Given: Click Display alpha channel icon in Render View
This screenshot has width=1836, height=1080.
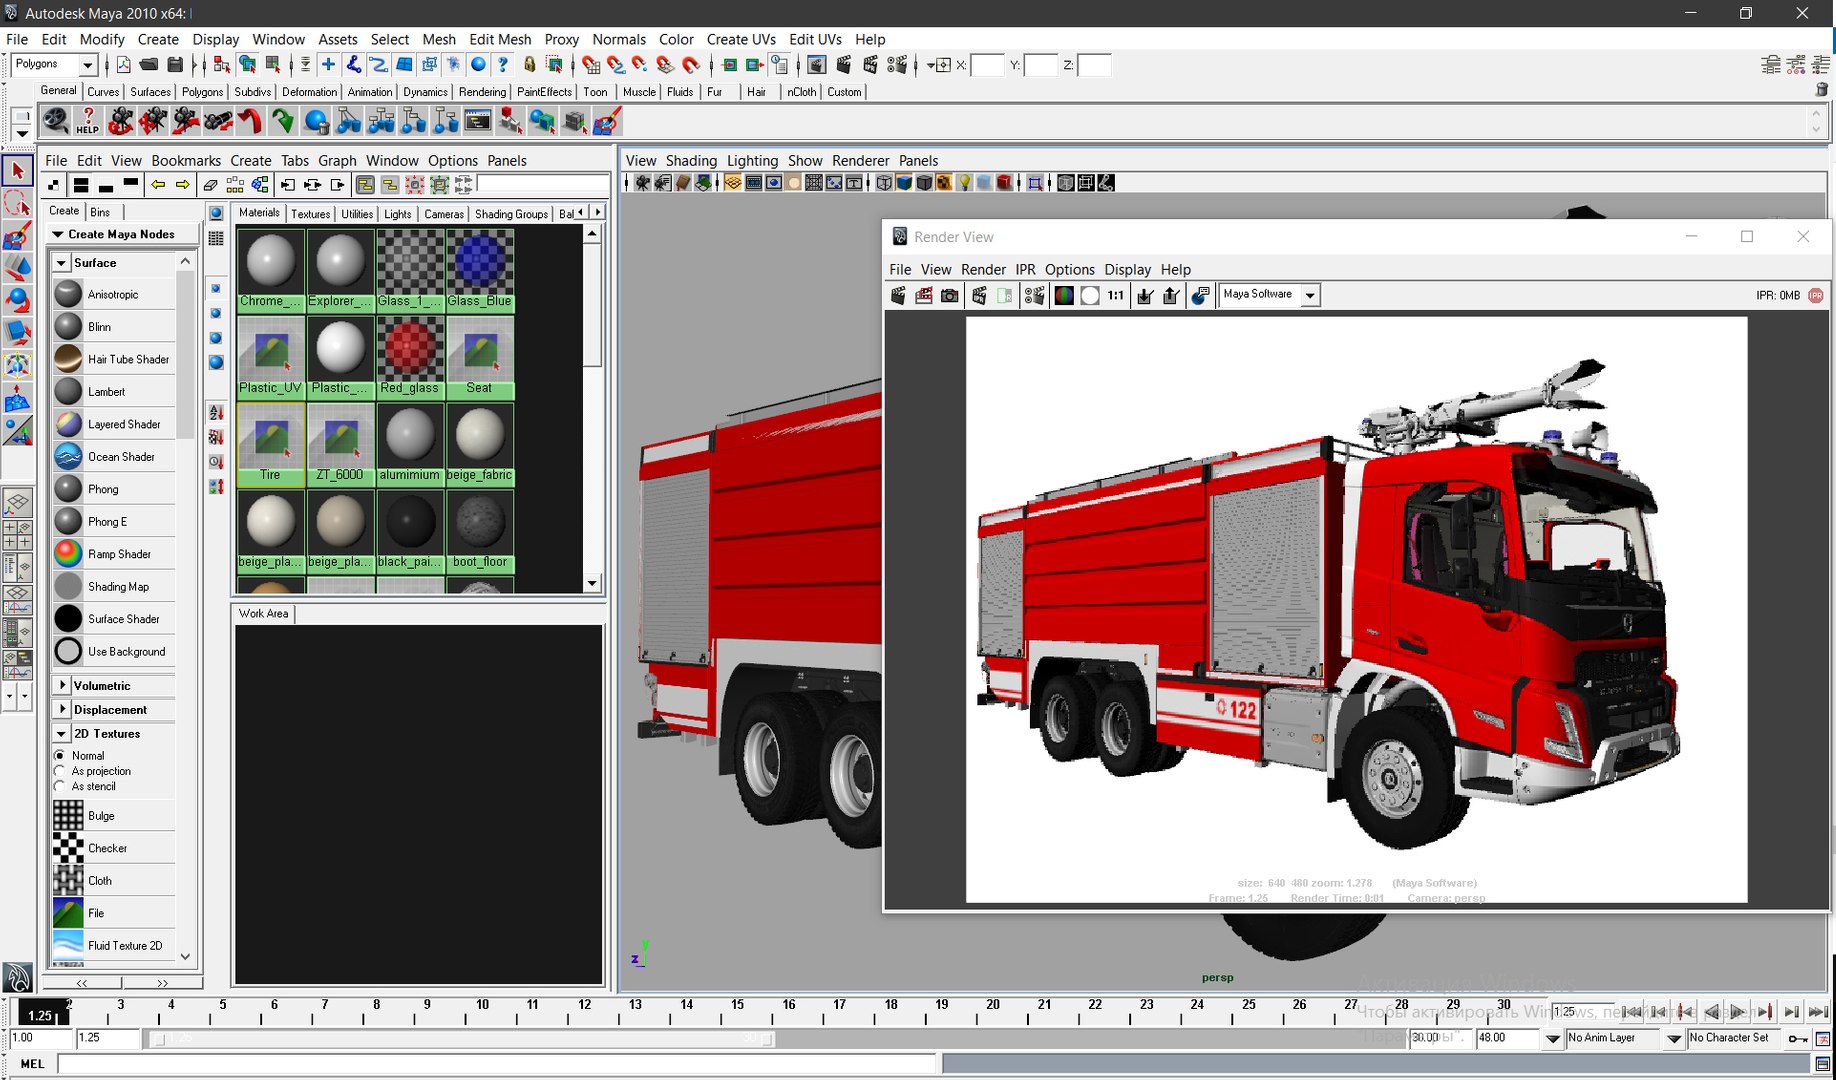Looking at the screenshot, I should tap(1090, 295).
